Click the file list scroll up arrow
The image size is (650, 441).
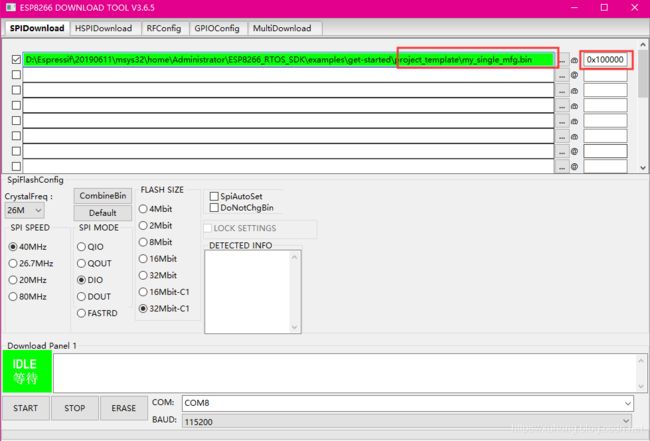(x=643, y=44)
